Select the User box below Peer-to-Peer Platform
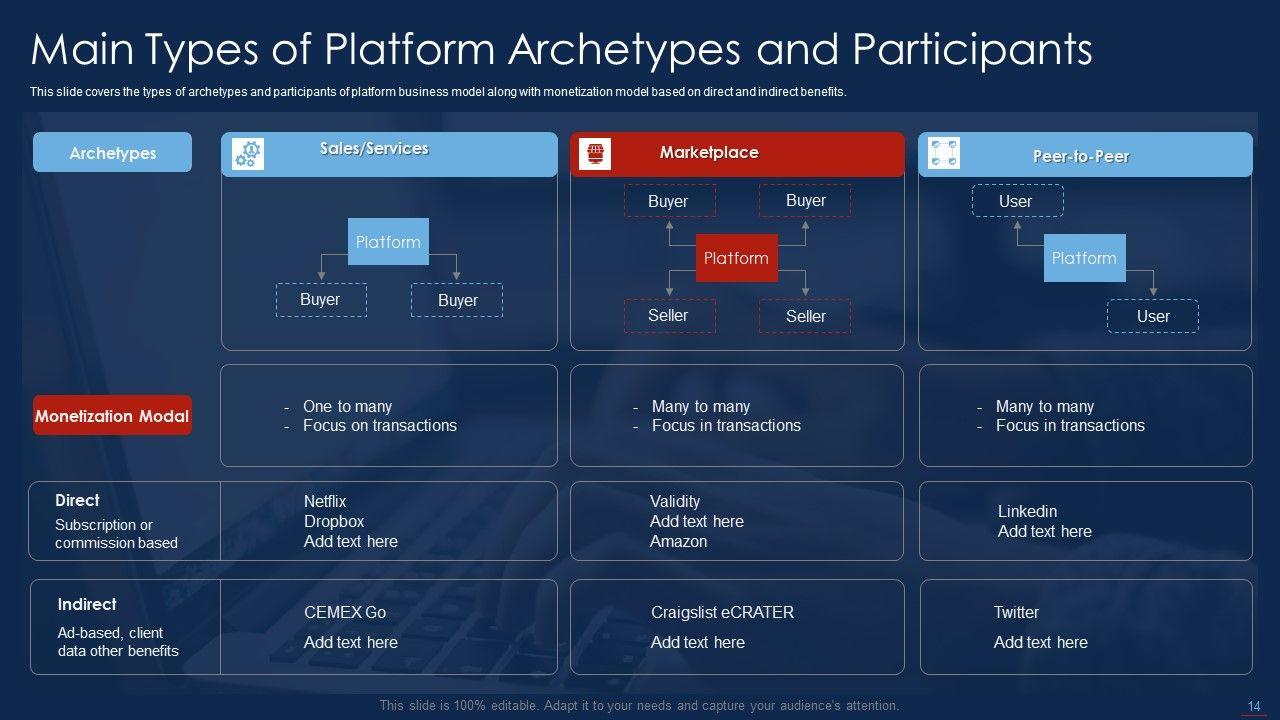The height and width of the screenshot is (720, 1280). tap(1153, 316)
